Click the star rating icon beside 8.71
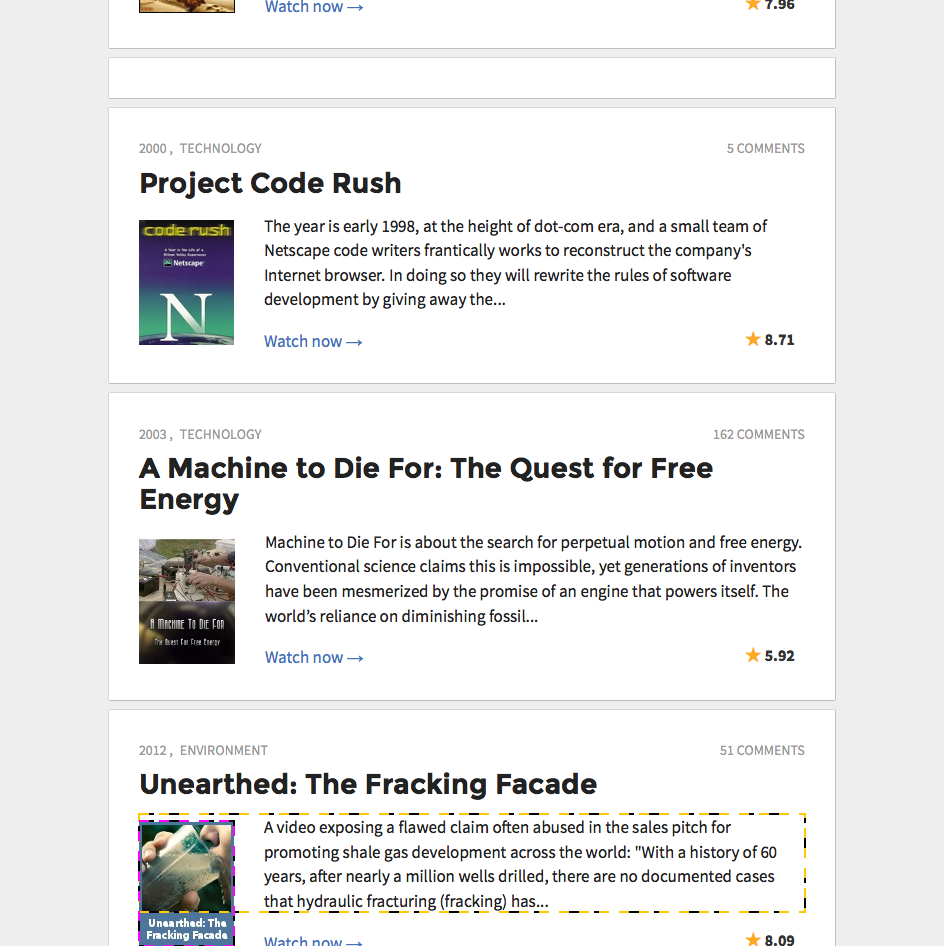This screenshot has width=944, height=946. click(752, 339)
